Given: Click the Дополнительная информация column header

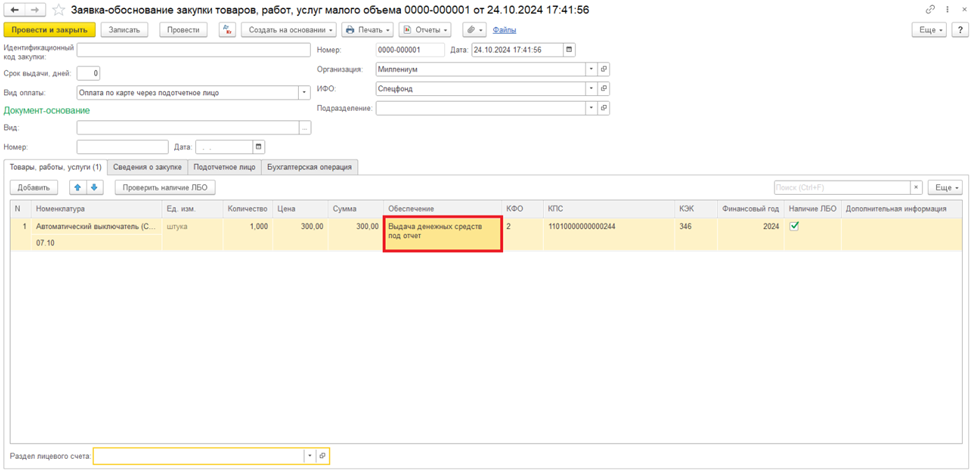Looking at the screenshot, I should pos(902,209).
